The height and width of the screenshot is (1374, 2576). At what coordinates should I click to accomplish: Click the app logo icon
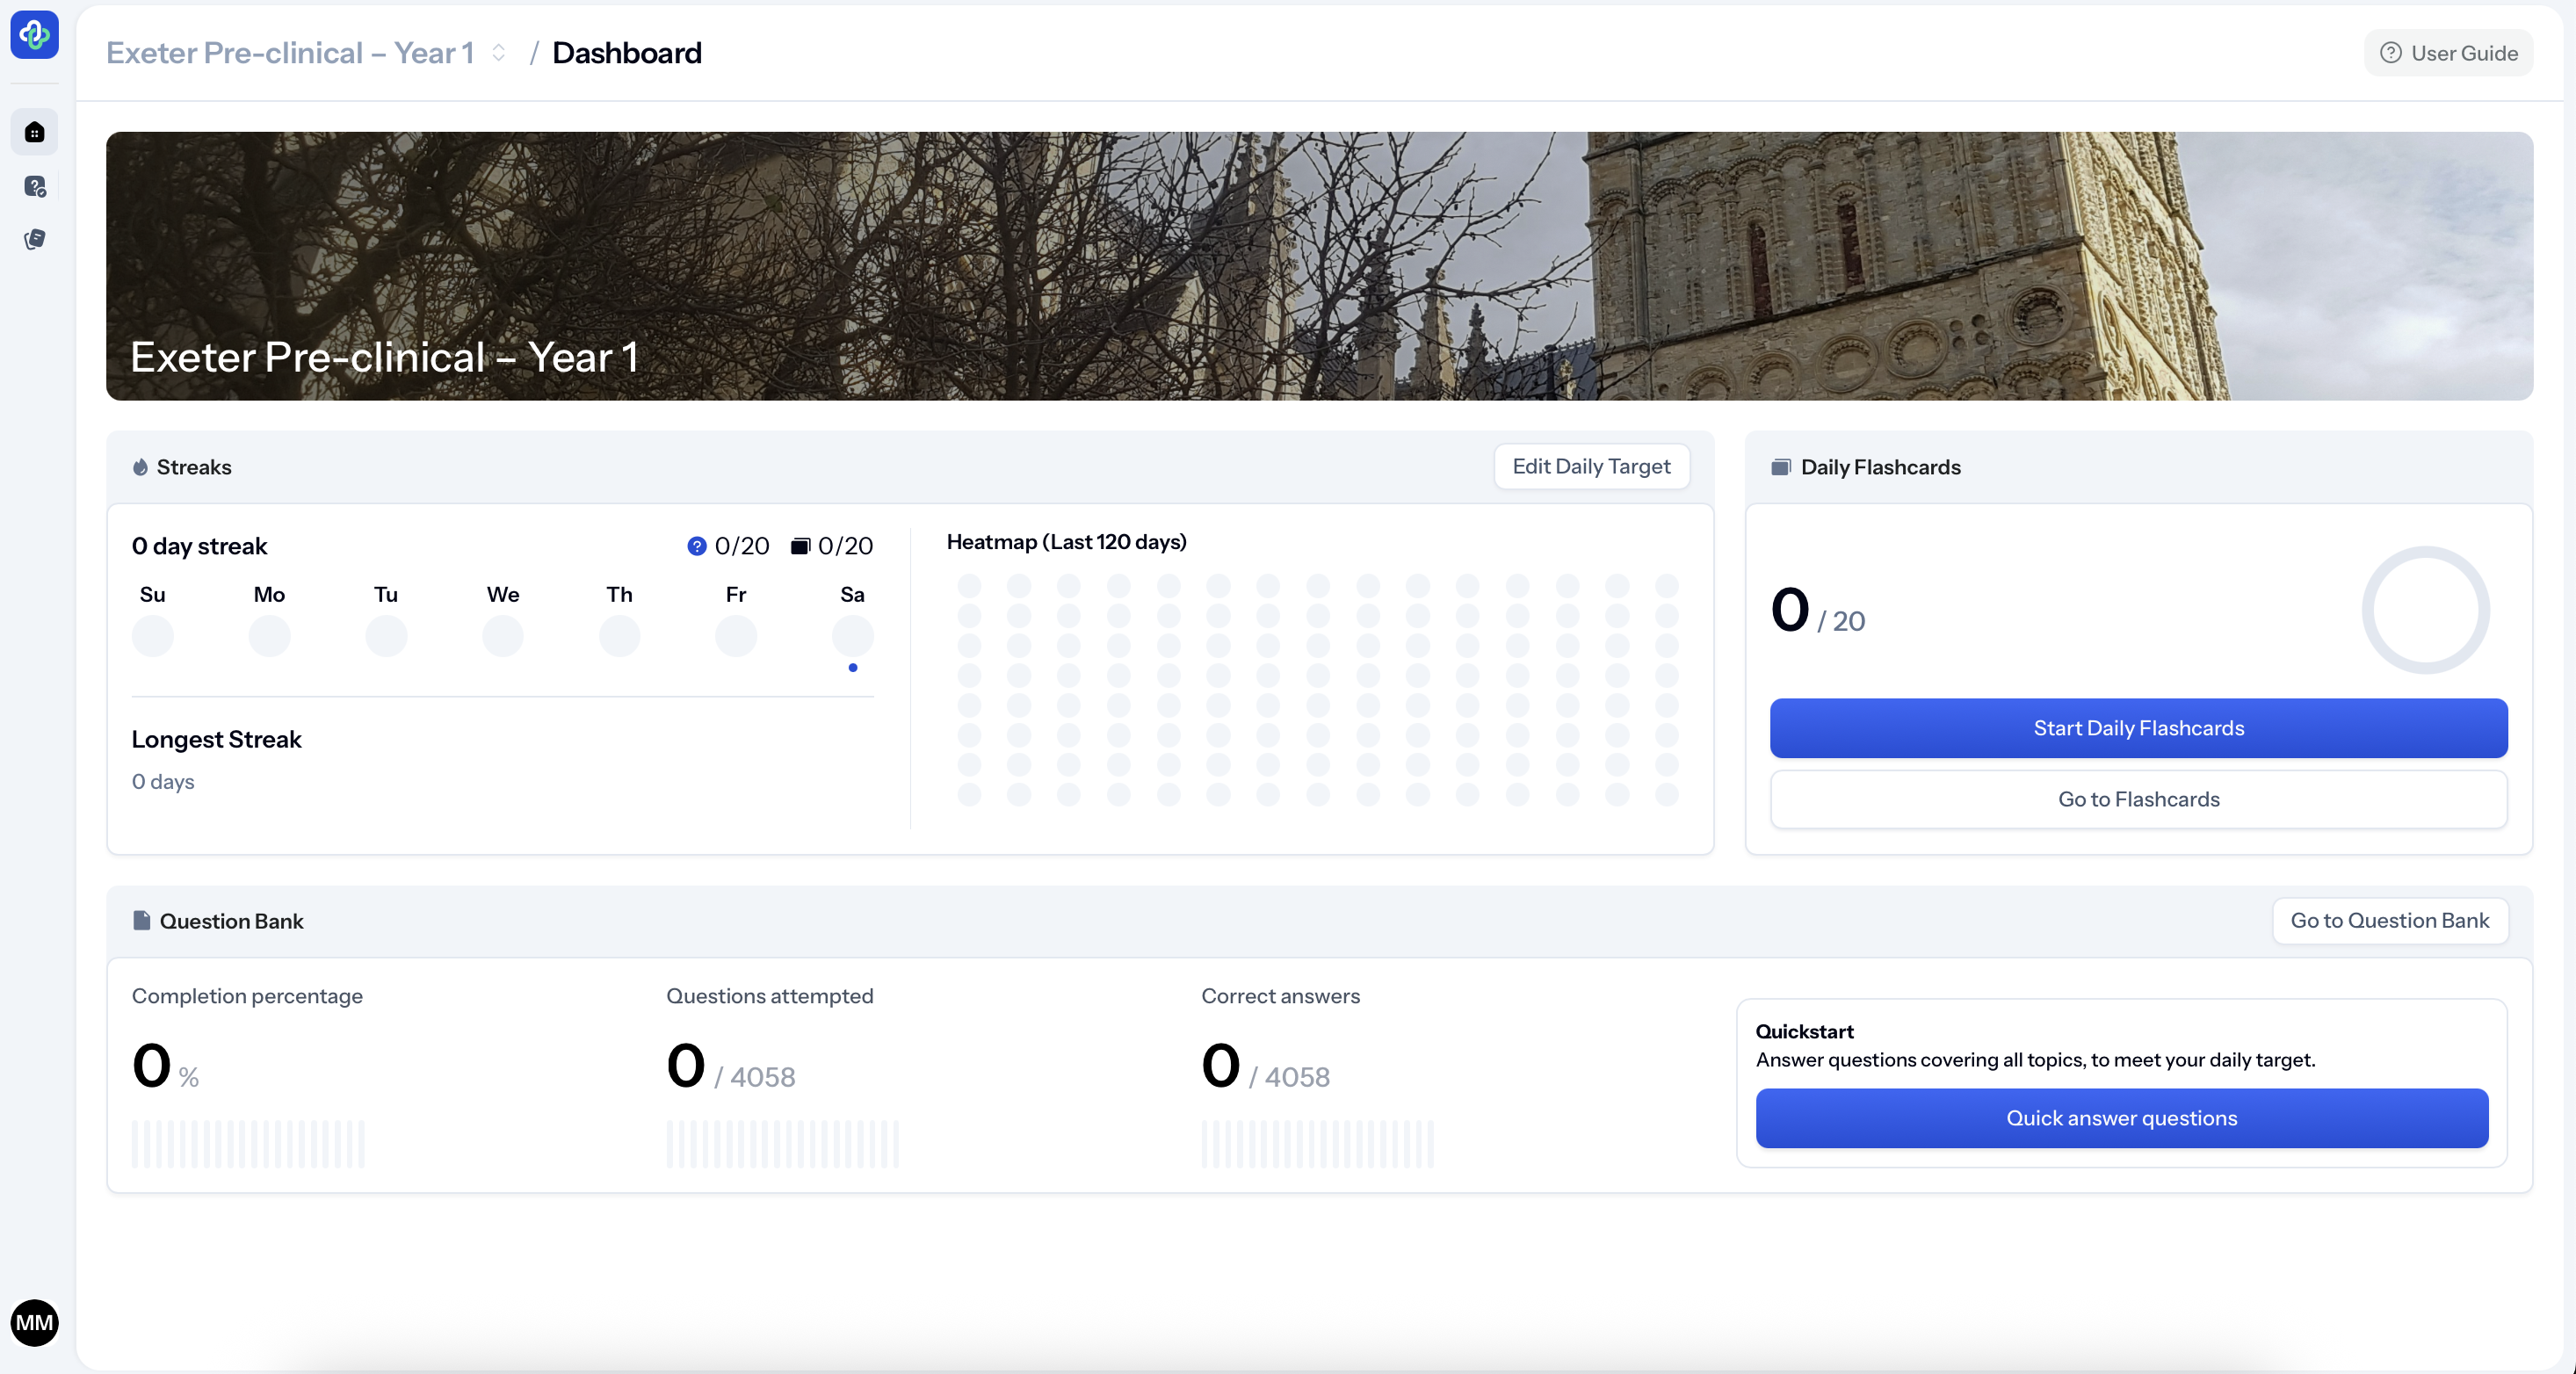pos(34,35)
